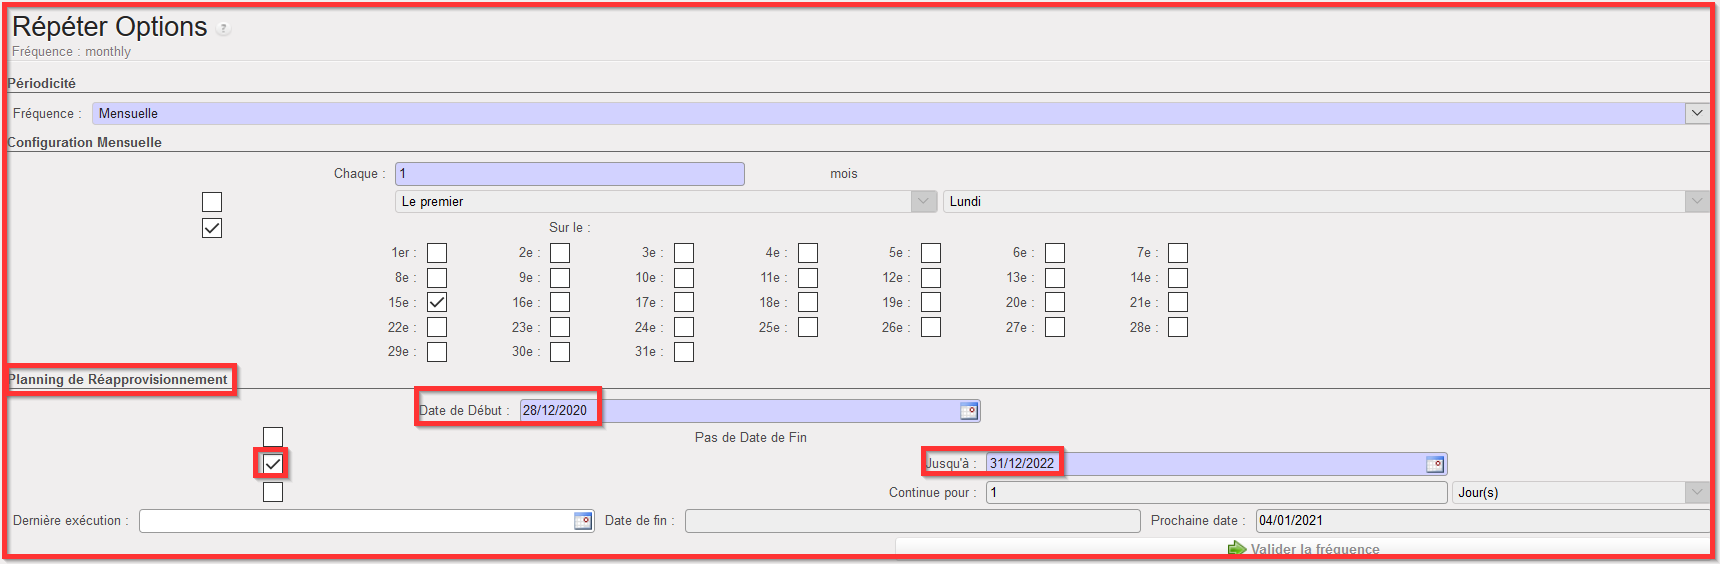This screenshot has height=564, width=1720.
Task: Enable the Continue pour checkbox
Action: 273,492
